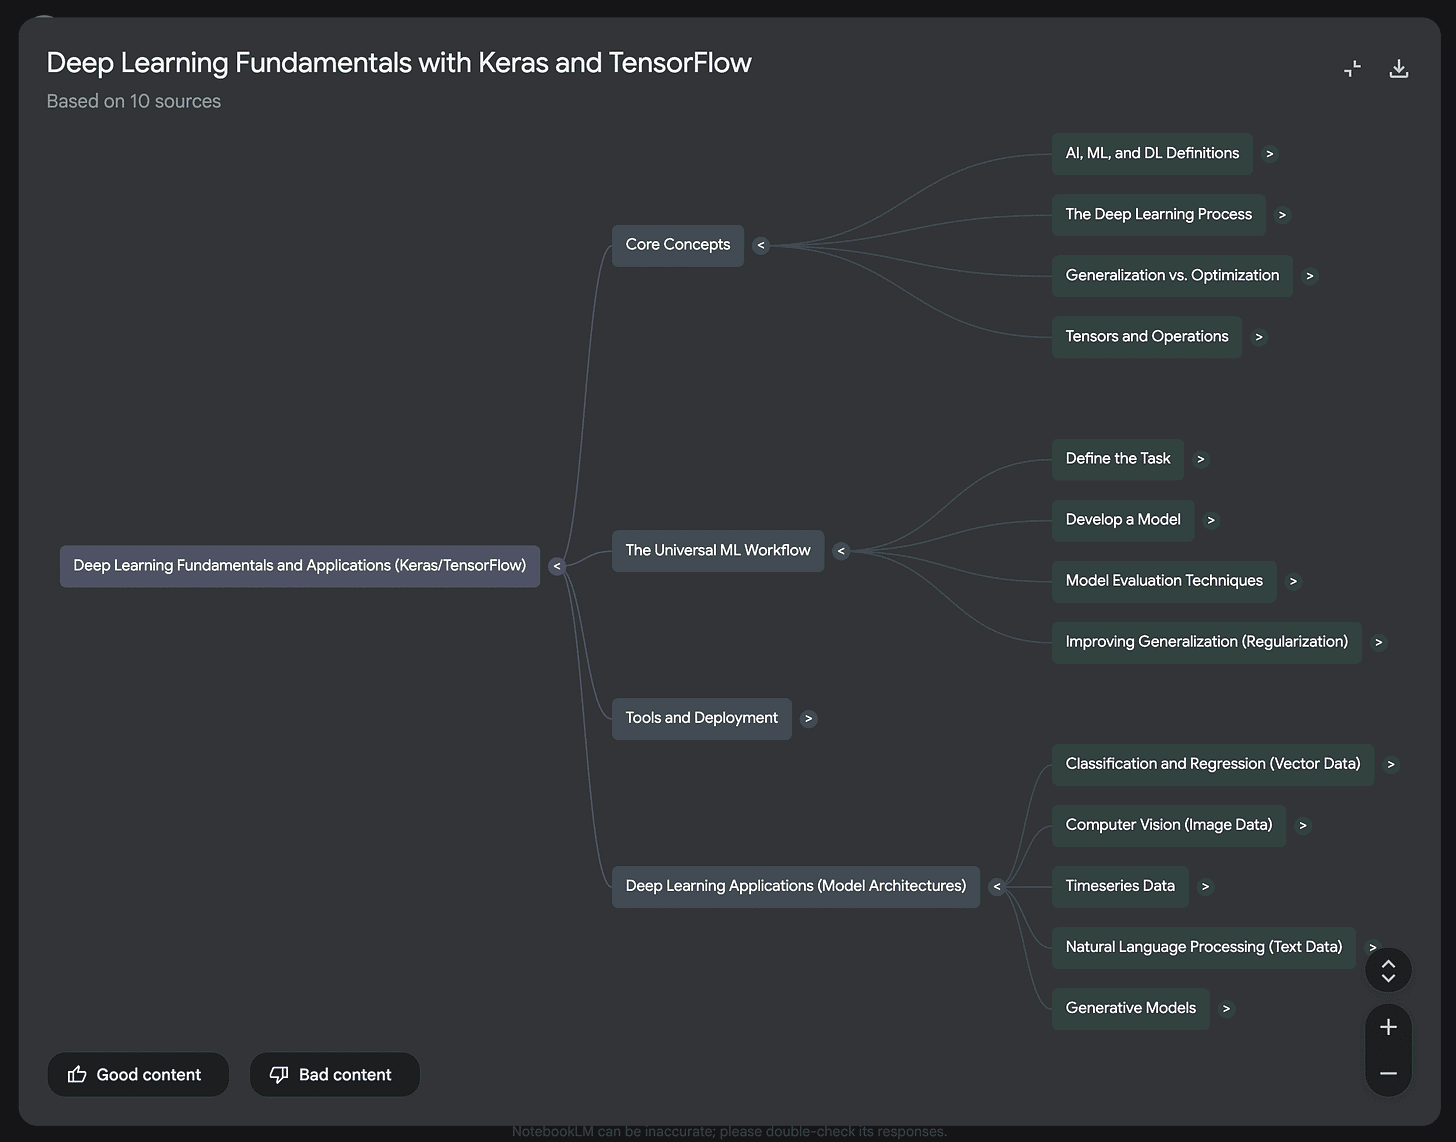1456x1142 pixels.
Task: Zoom in with the plus icon
Action: pyautogui.click(x=1388, y=1027)
